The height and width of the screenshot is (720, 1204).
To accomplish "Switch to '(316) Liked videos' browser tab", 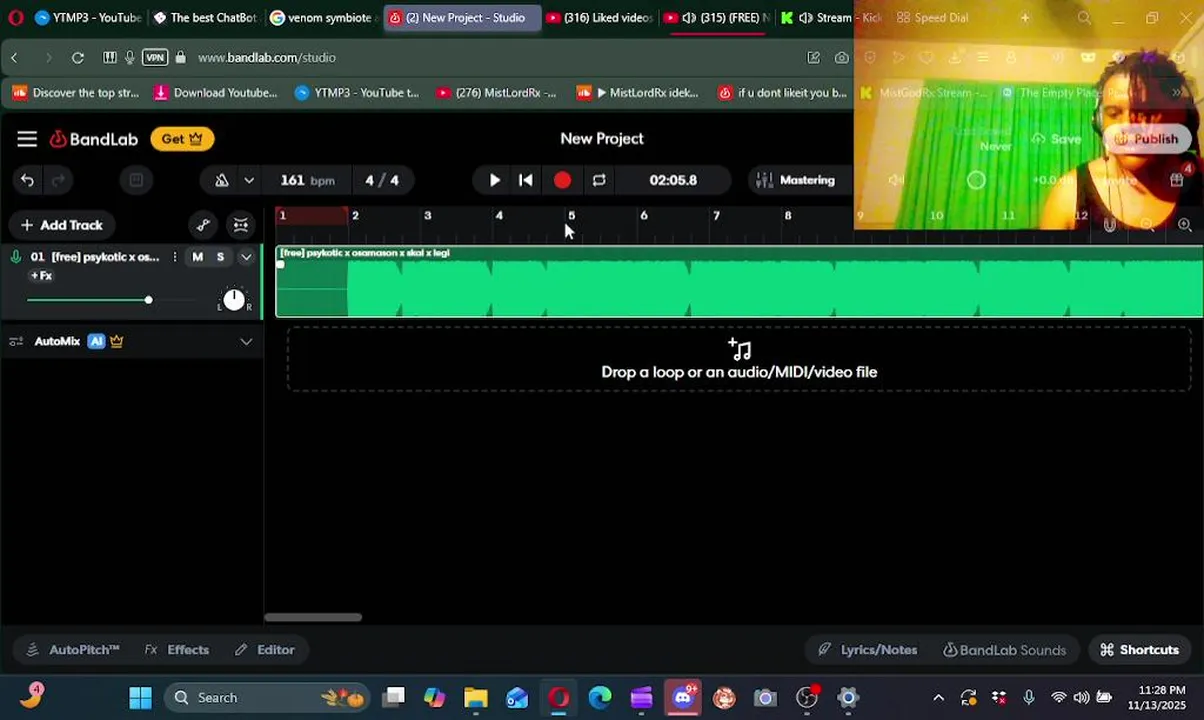I will (x=599, y=18).
